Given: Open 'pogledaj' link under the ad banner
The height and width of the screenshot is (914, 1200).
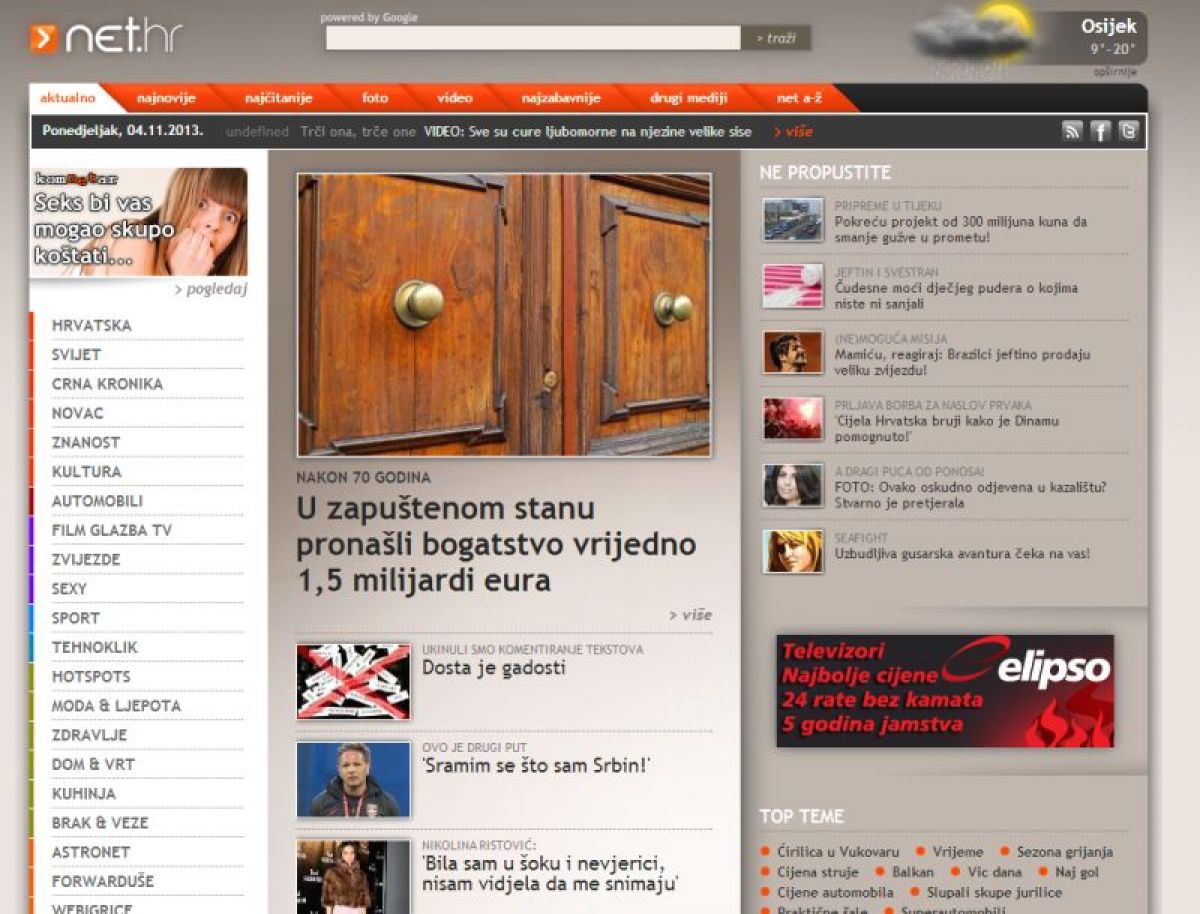Looking at the screenshot, I should [211, 290].
